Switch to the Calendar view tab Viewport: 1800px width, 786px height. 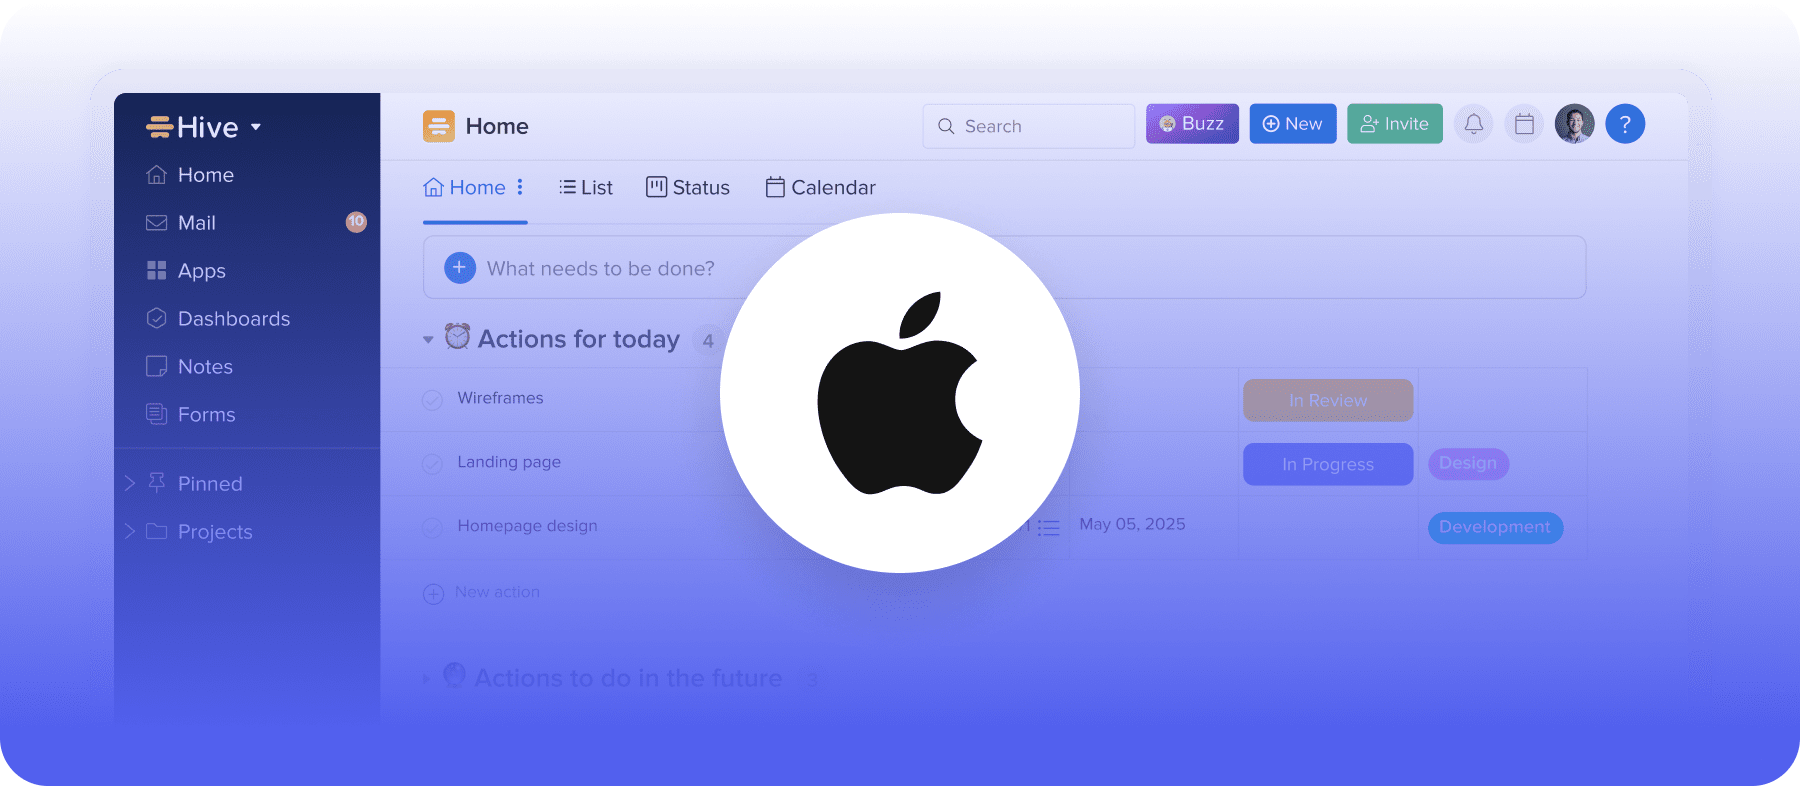[820, 188]
